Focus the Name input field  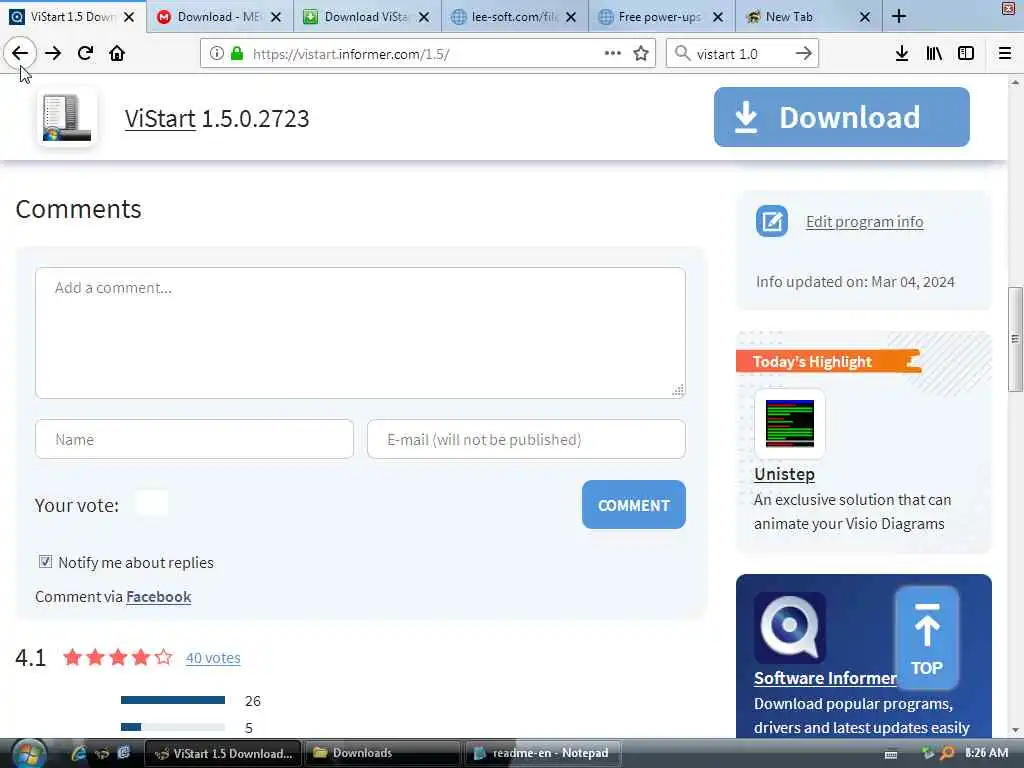pos(195,439)
